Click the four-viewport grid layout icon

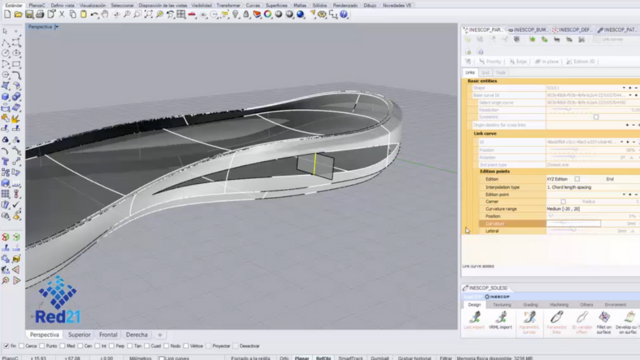pyautogui.click(x=181, y=14)
